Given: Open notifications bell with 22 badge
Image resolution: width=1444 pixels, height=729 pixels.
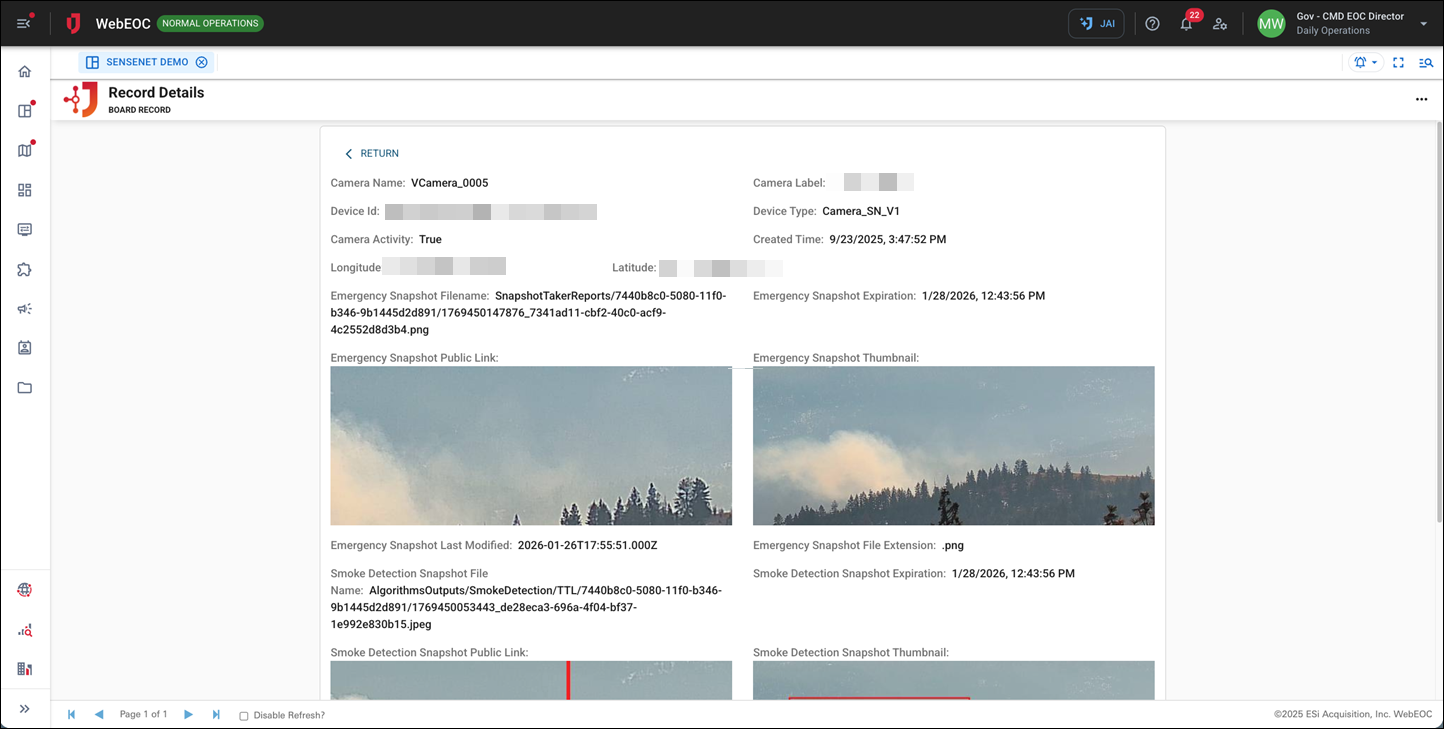Looking at the screenshot, I should click(x=1186, y=24).
